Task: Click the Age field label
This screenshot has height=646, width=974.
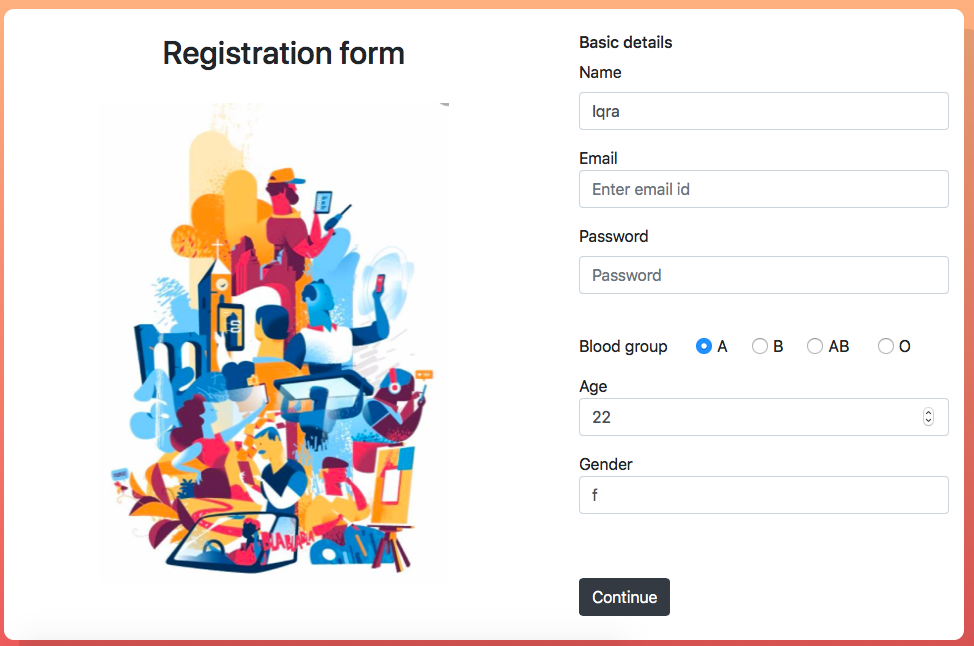Action: point(593,386)
